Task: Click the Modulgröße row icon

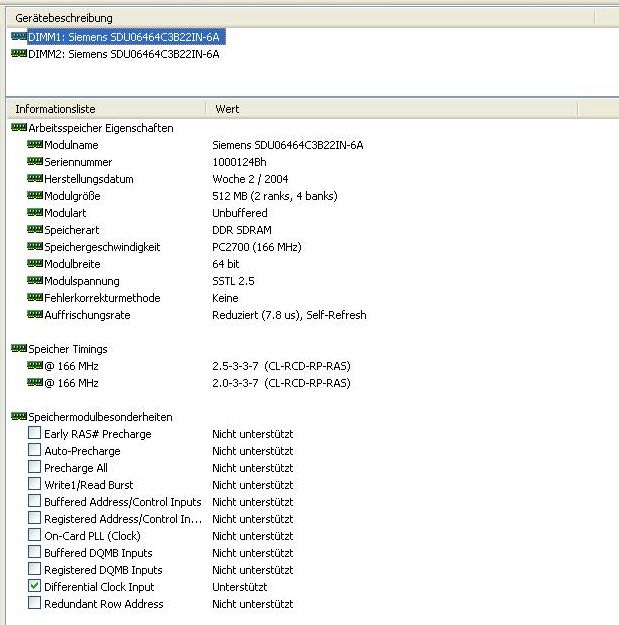Action: 35,195
